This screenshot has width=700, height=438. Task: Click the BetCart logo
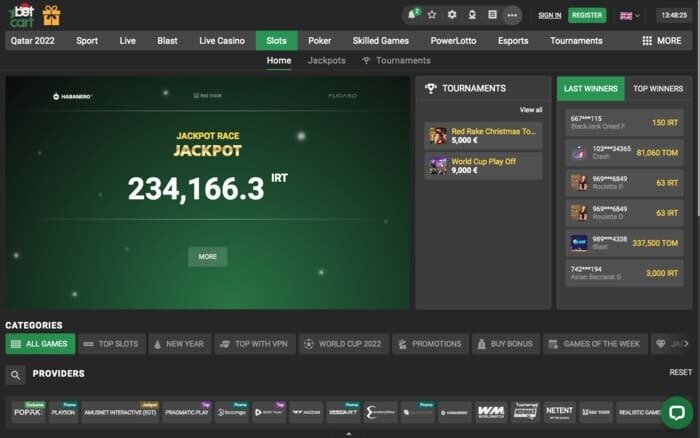(x=21, y=16)
